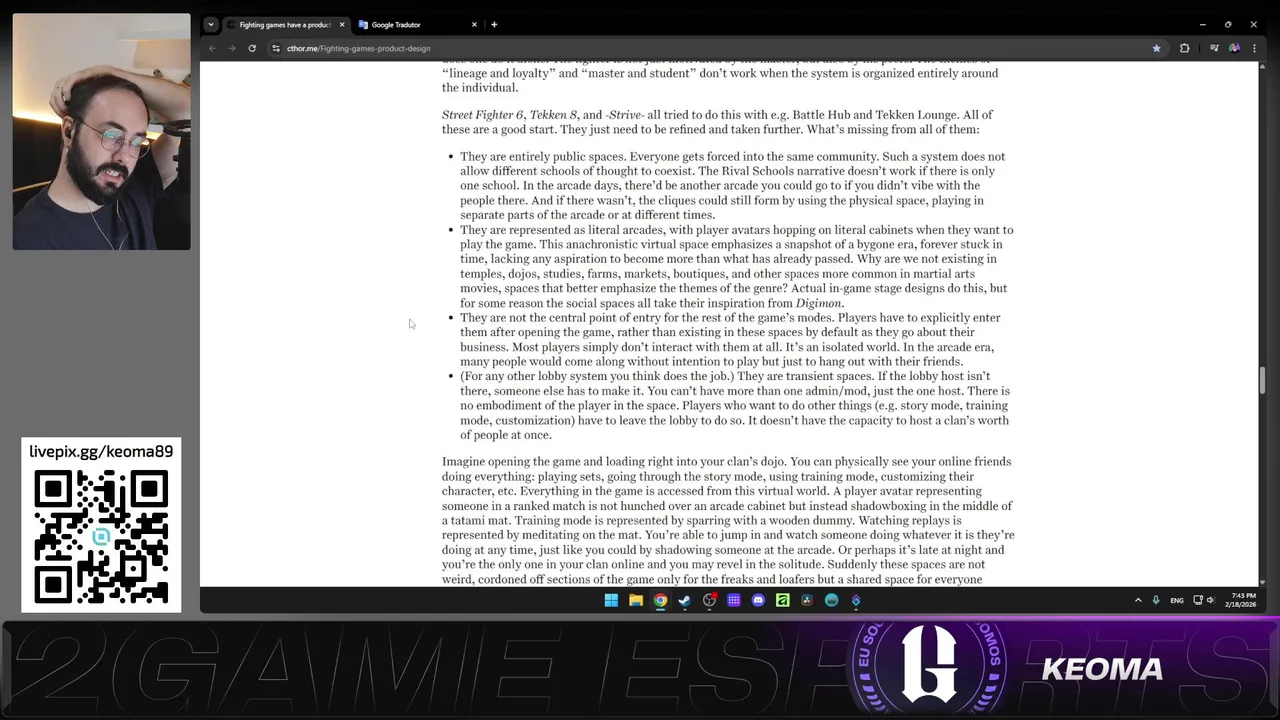The image size is (1280, 720).
Task: View site information for cthor.me
Action: coord(276,48)
